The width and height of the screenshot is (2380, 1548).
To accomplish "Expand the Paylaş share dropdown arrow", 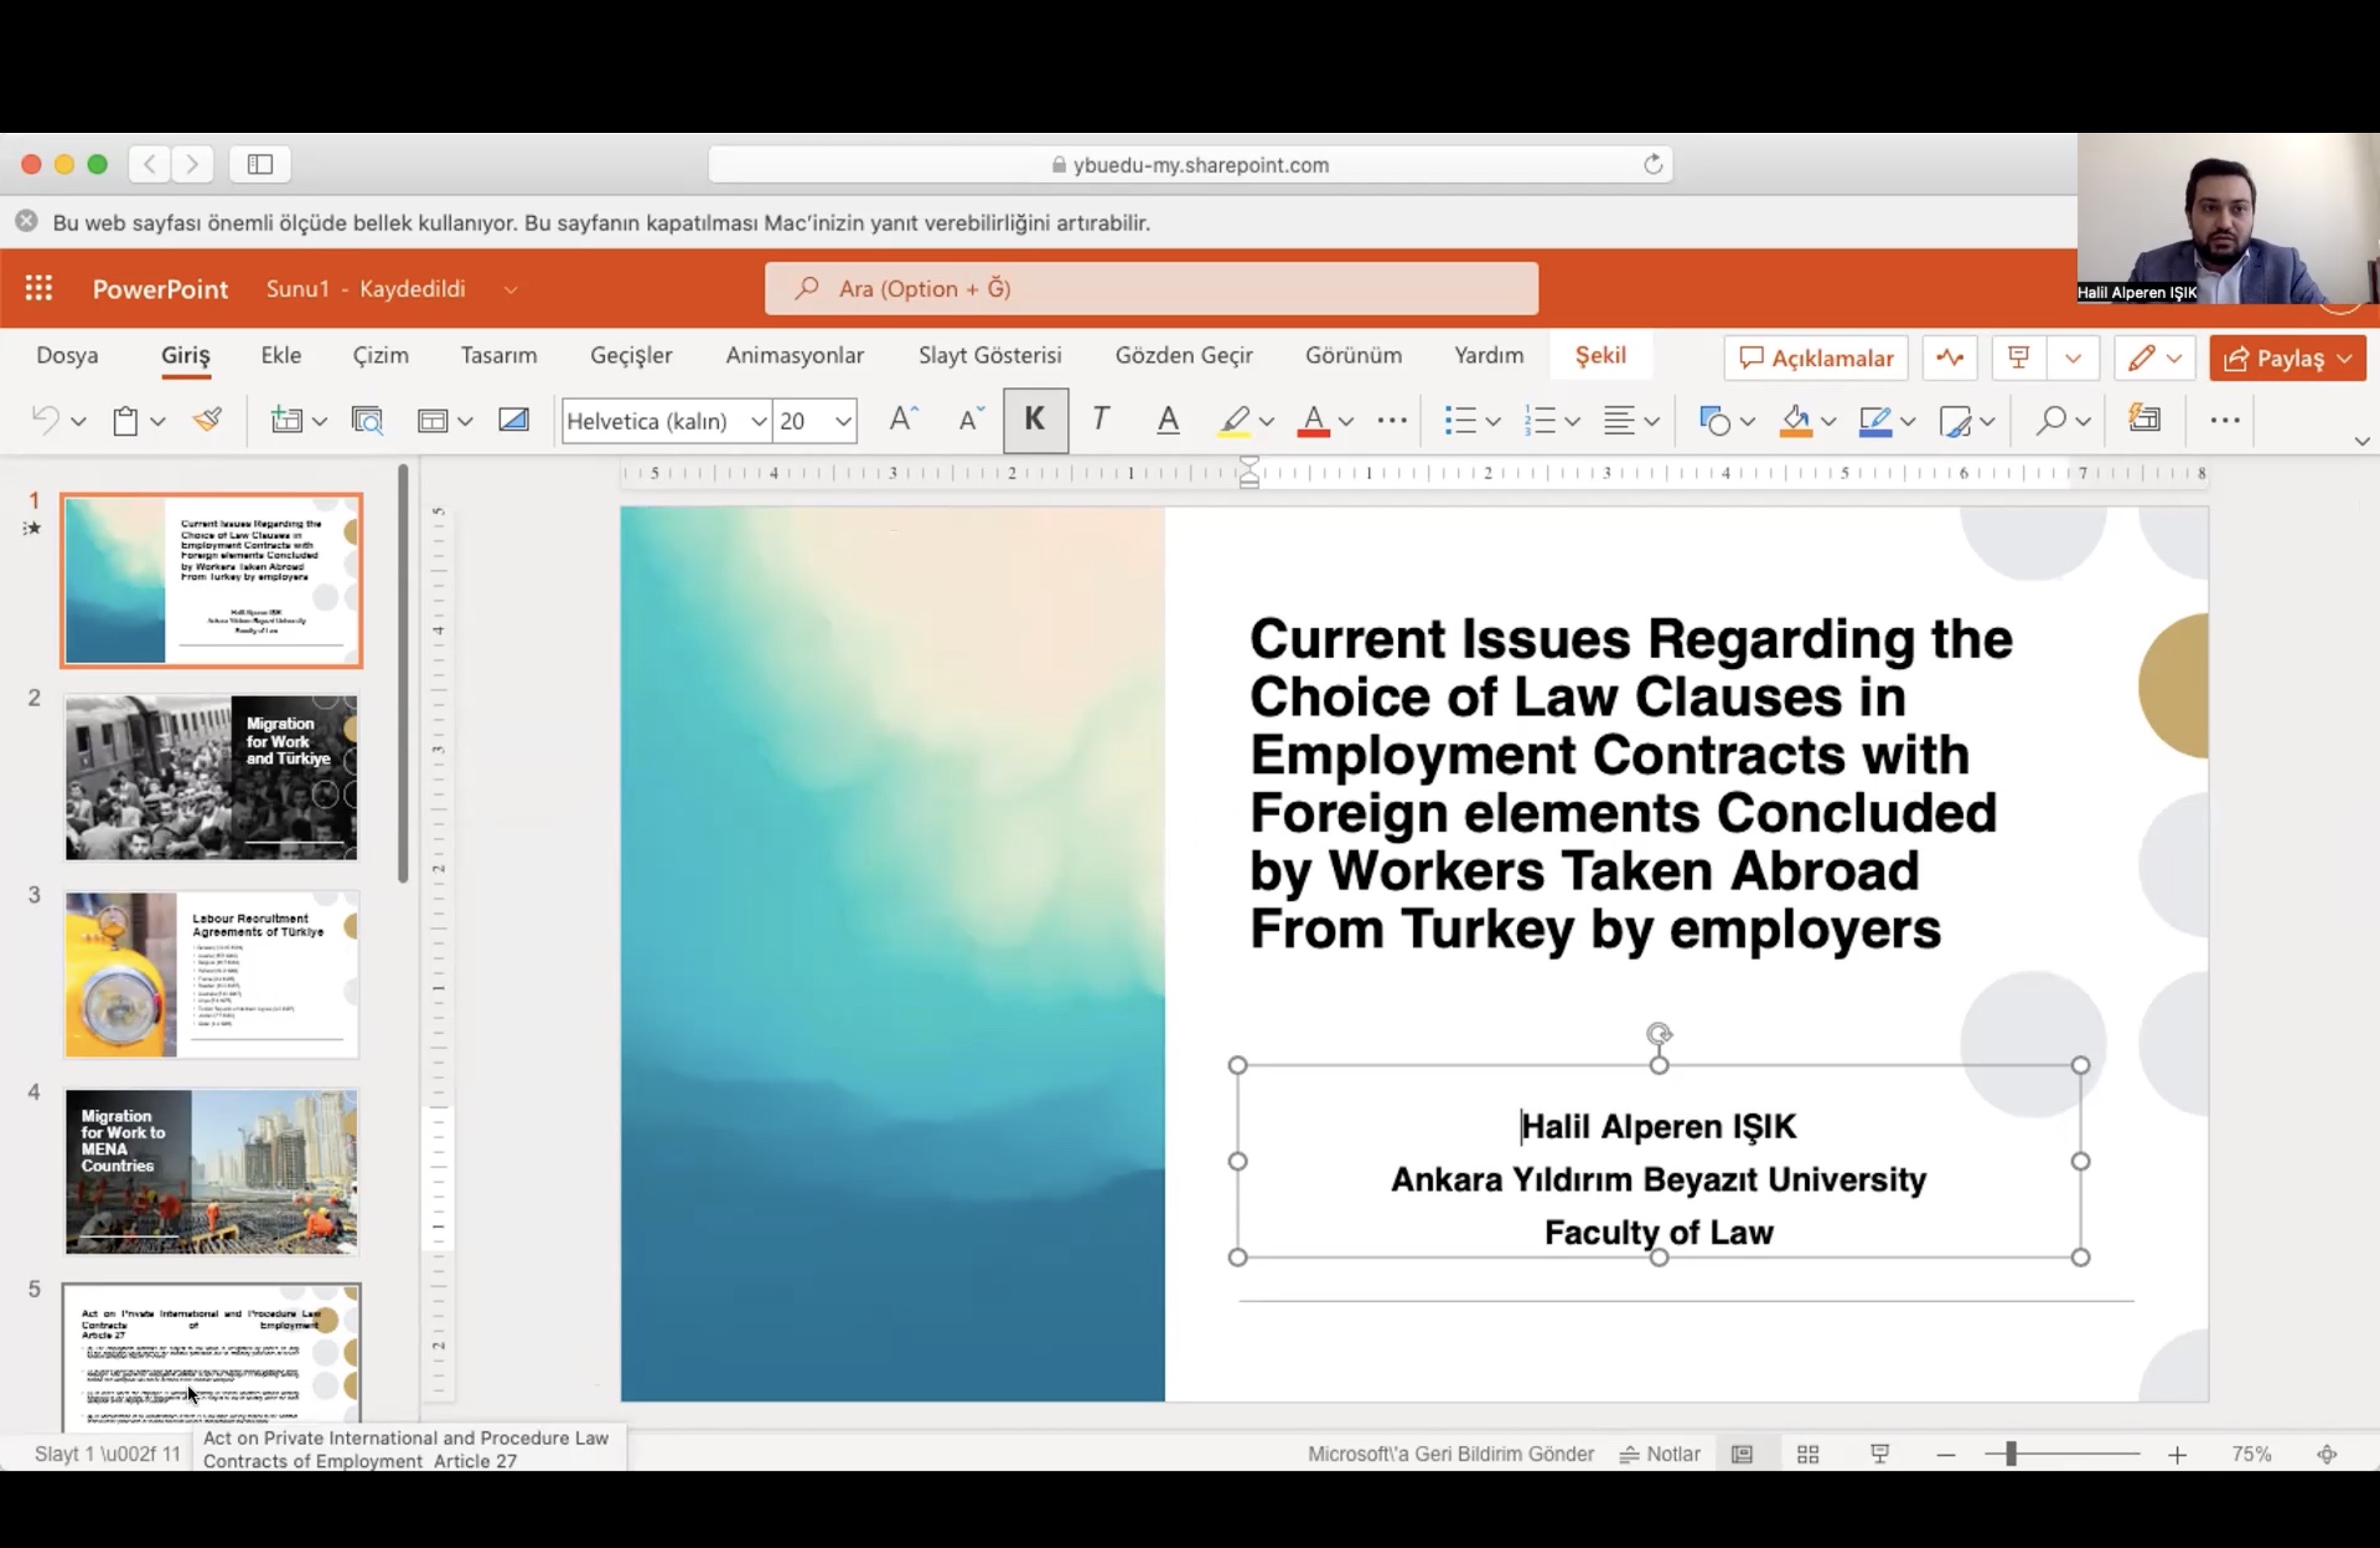I will [x=2345, y=359].
